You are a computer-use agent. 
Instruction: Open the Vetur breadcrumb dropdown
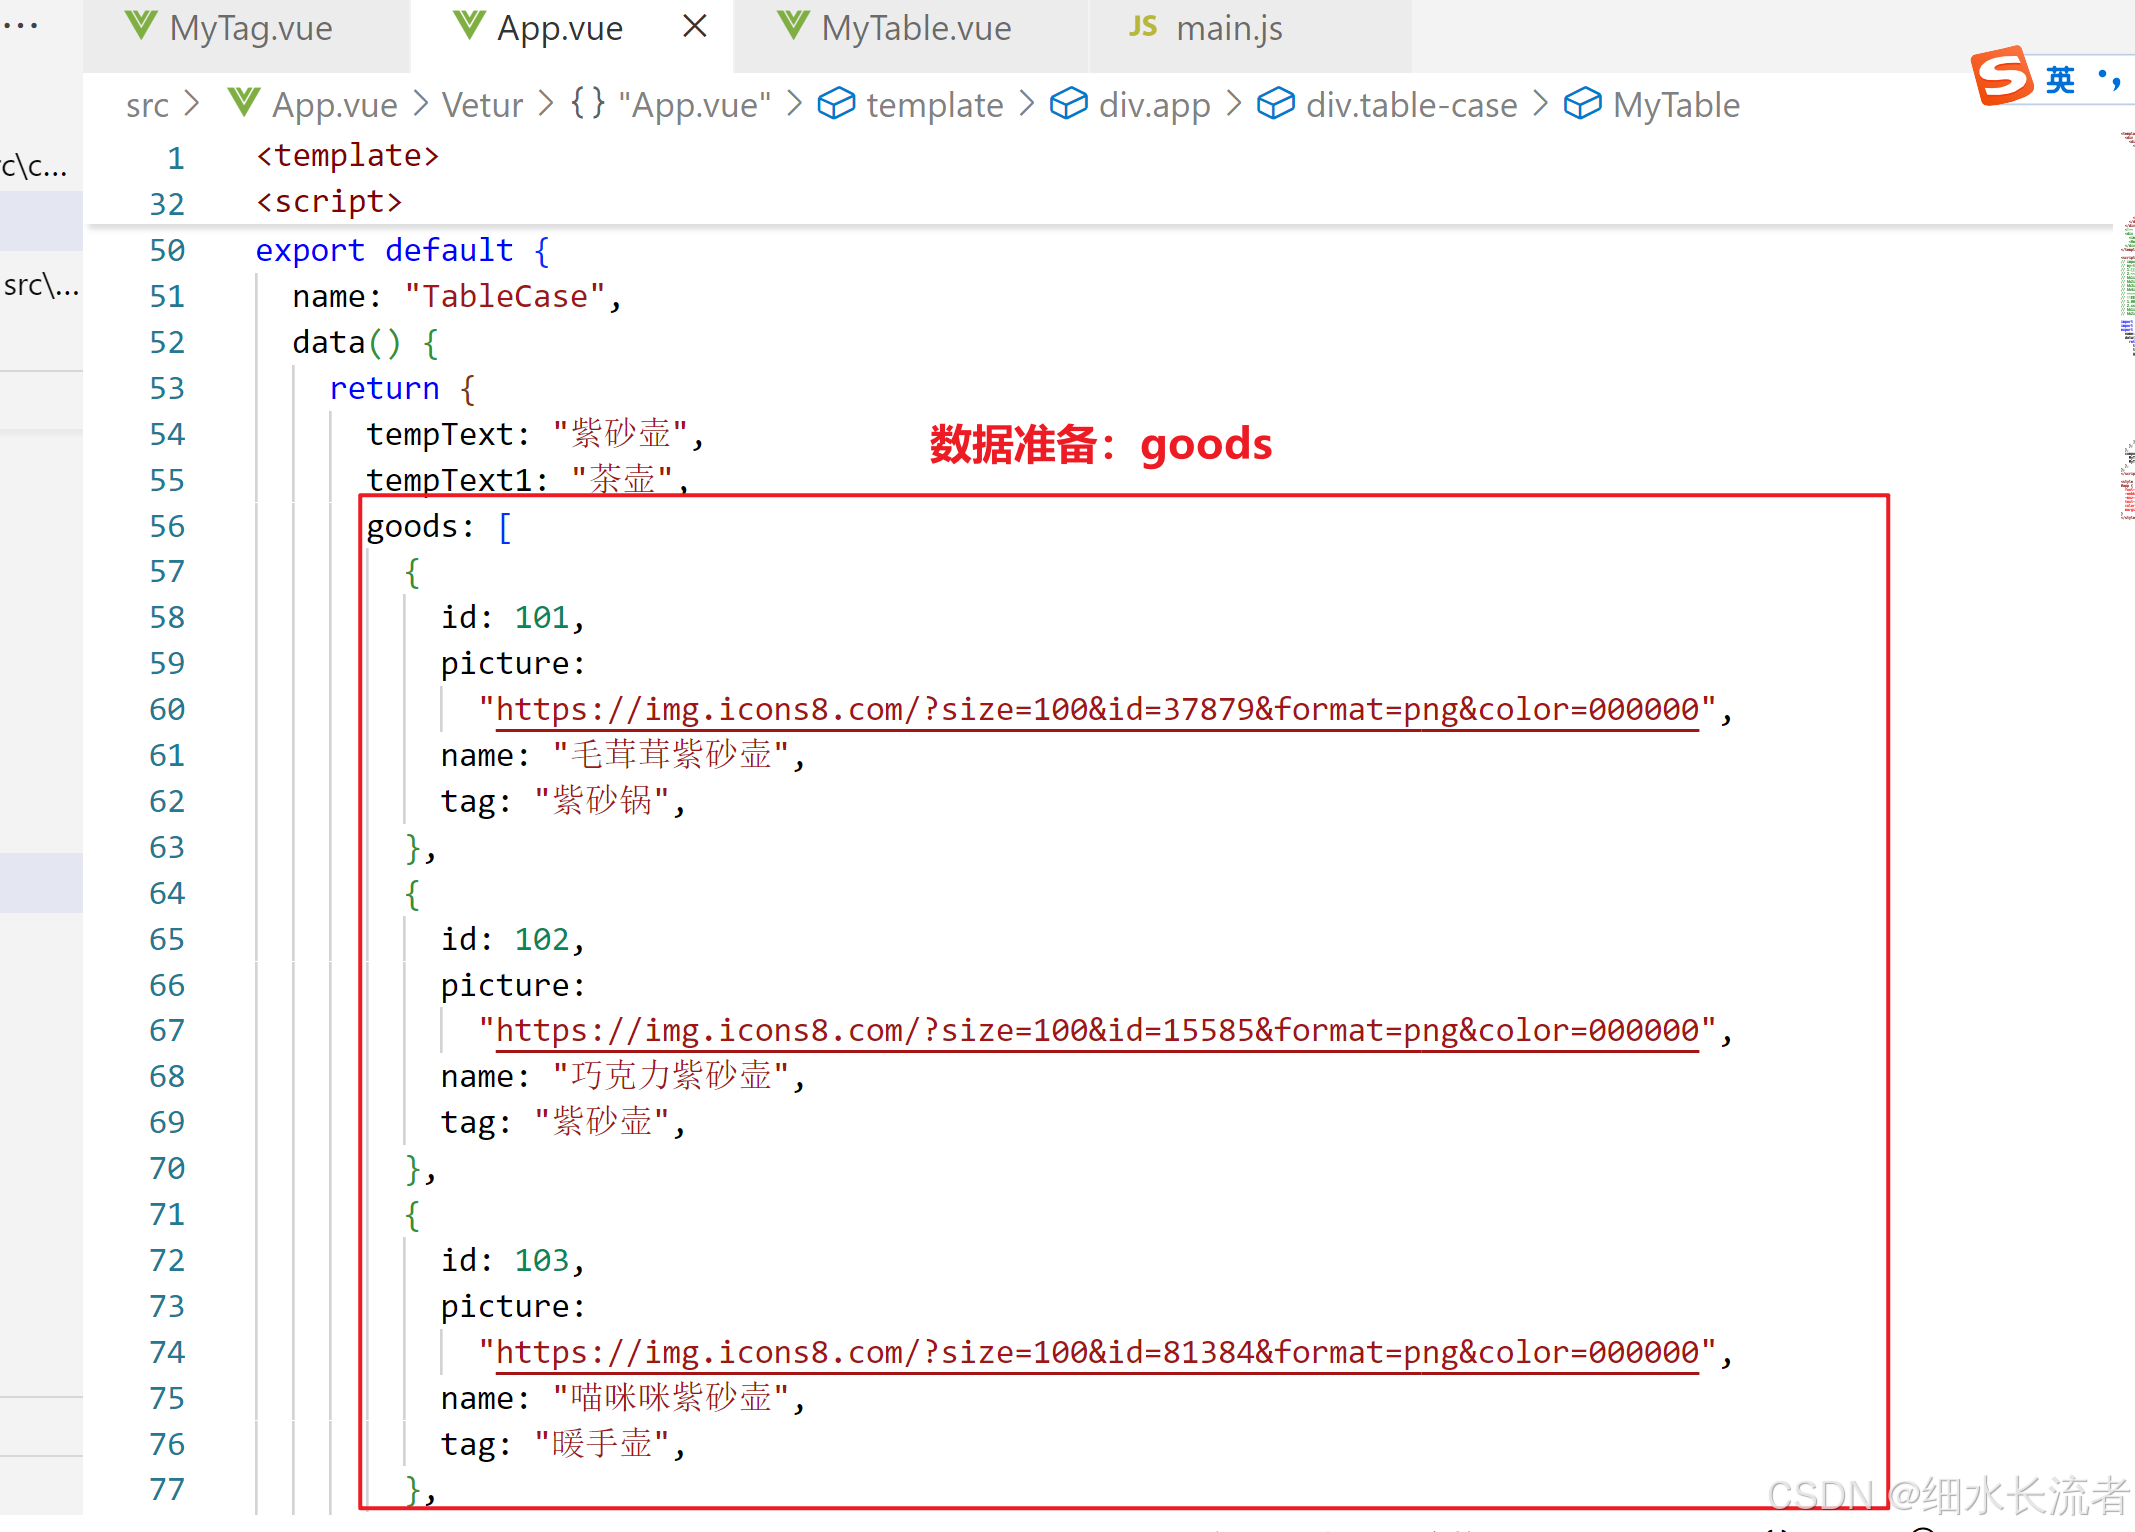(x=482, y=105)
